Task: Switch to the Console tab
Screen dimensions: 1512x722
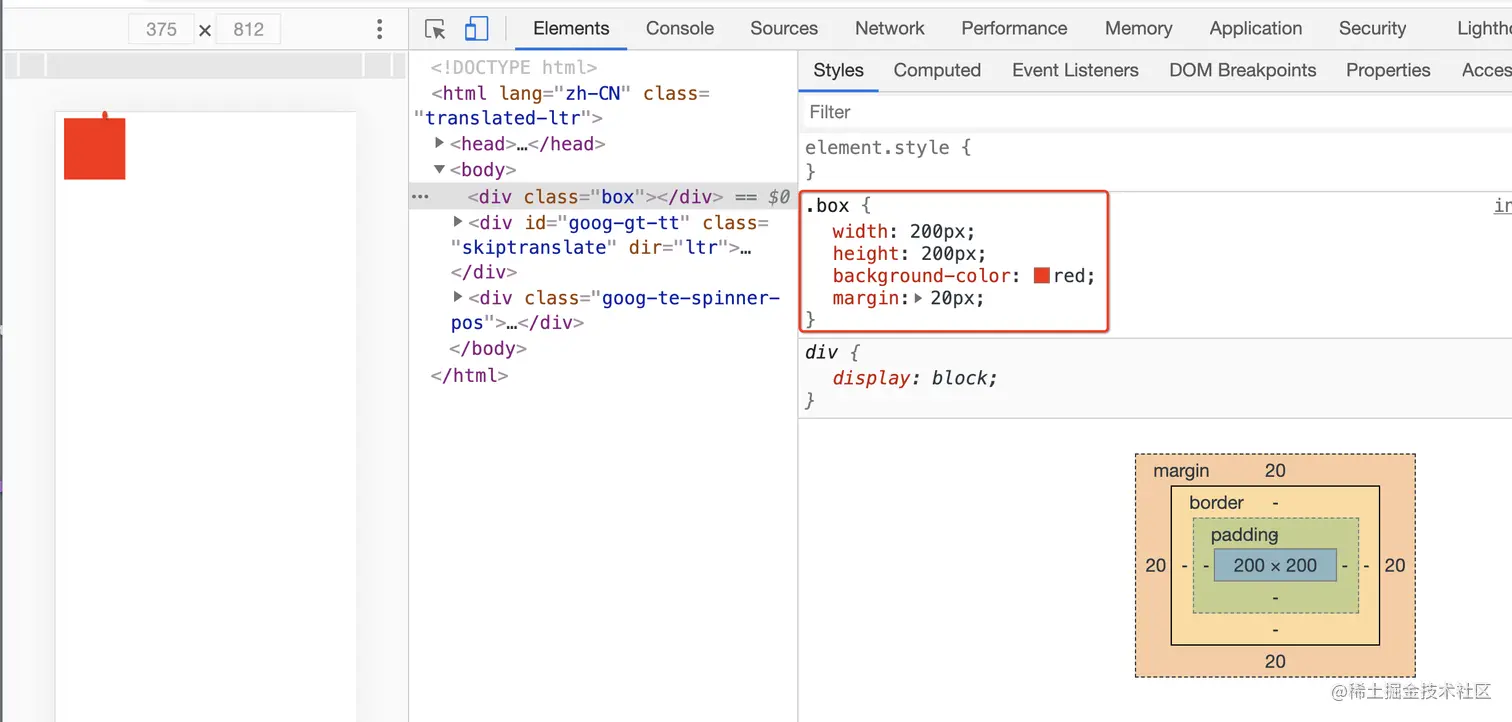Action: pyautogui.click(x=680, y=29)
